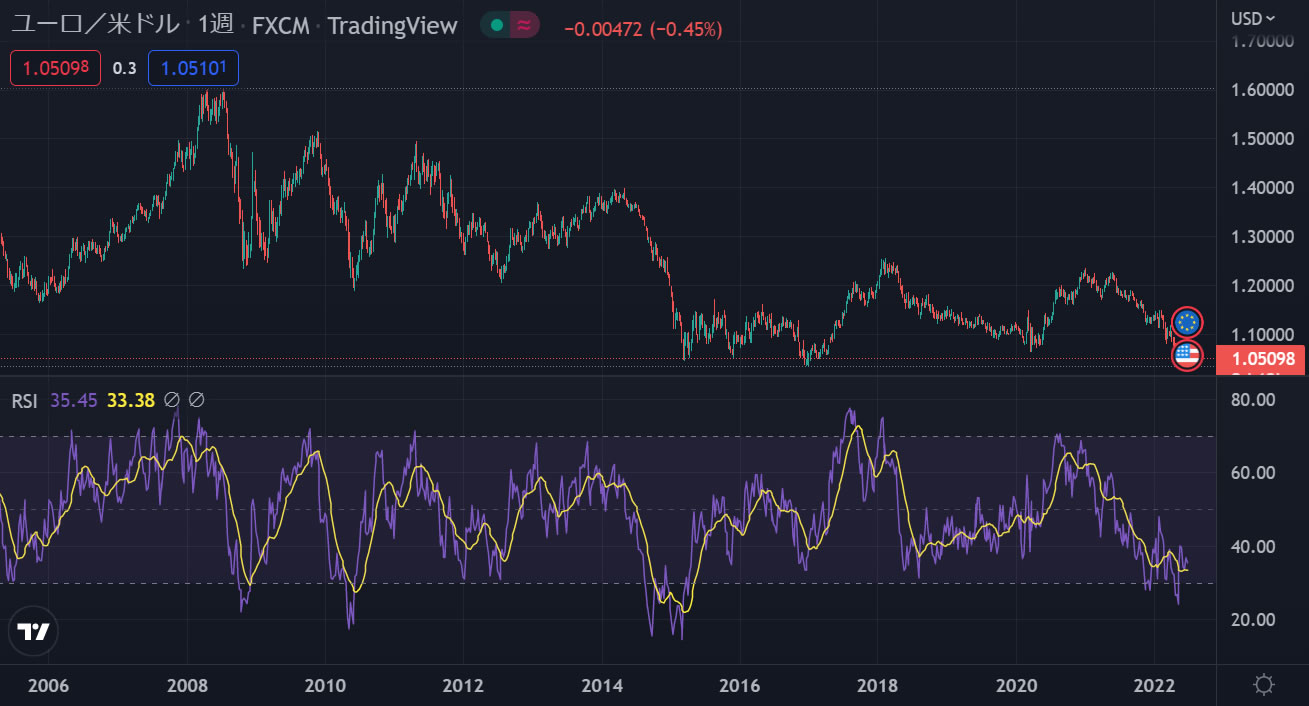Screen dimensions: 1309x706
Task: Click the pink approximate-equals icon
Action: [x=524, y=26]
